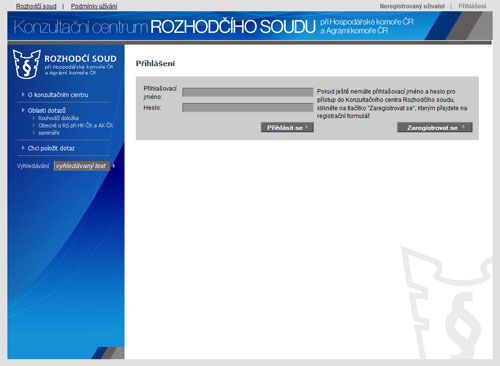Select the Rozhodčí doložka subcategory
Viewport: 500px width, 366px height.
pyautogui.click(x=58, y=118)
